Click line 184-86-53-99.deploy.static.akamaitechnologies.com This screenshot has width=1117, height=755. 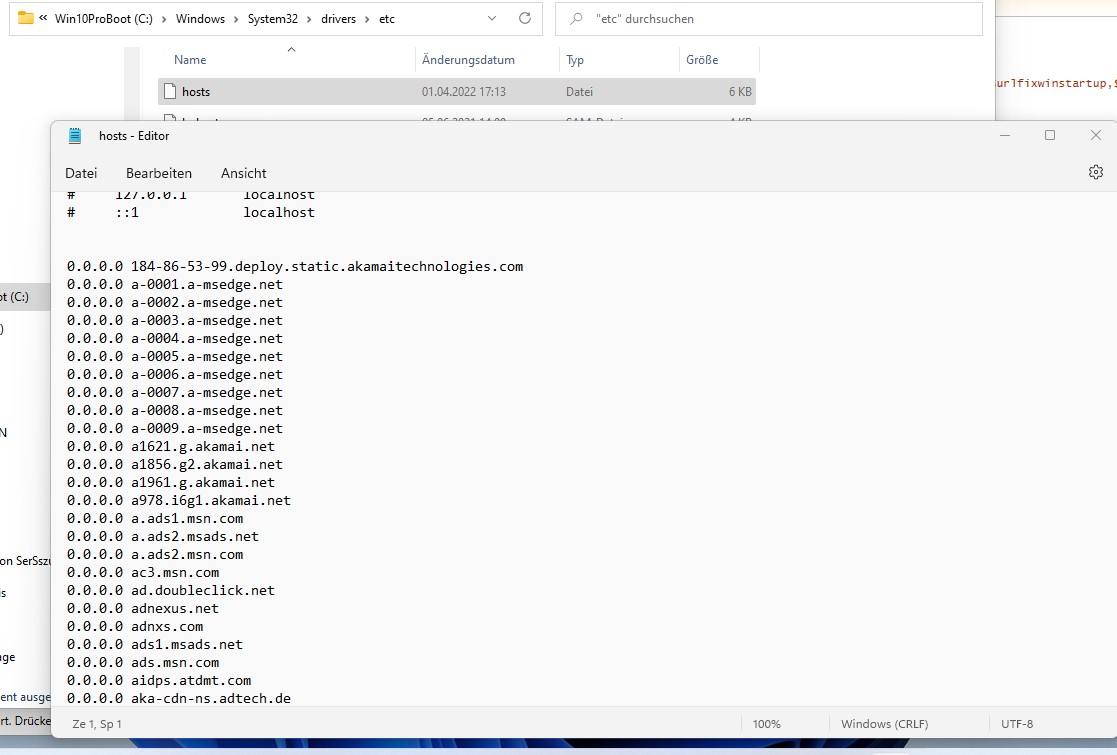click(295, 266)
